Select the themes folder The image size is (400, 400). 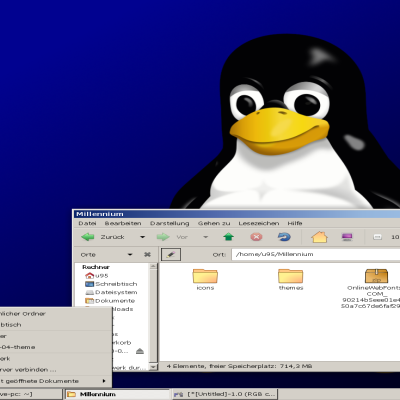[x=291, y=280]
